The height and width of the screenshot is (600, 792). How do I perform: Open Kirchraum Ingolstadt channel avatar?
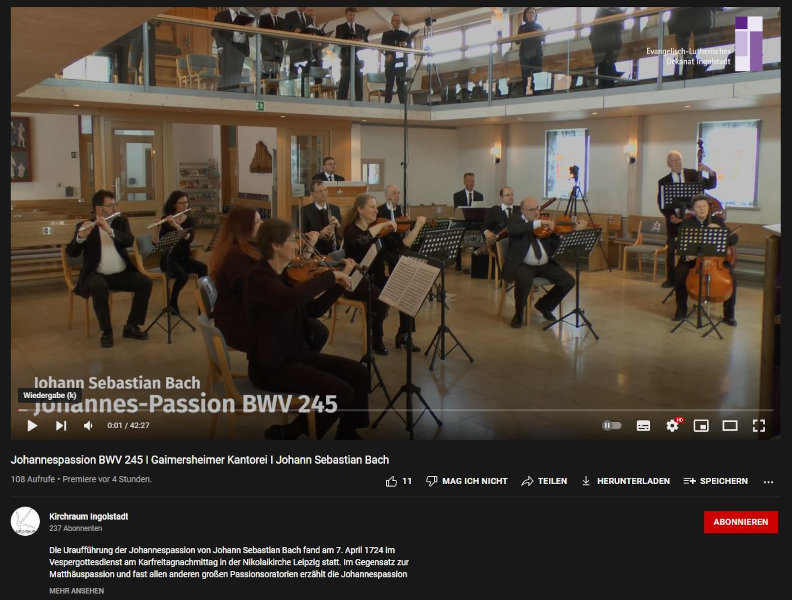pyautogui.click(x=25, y=522)
